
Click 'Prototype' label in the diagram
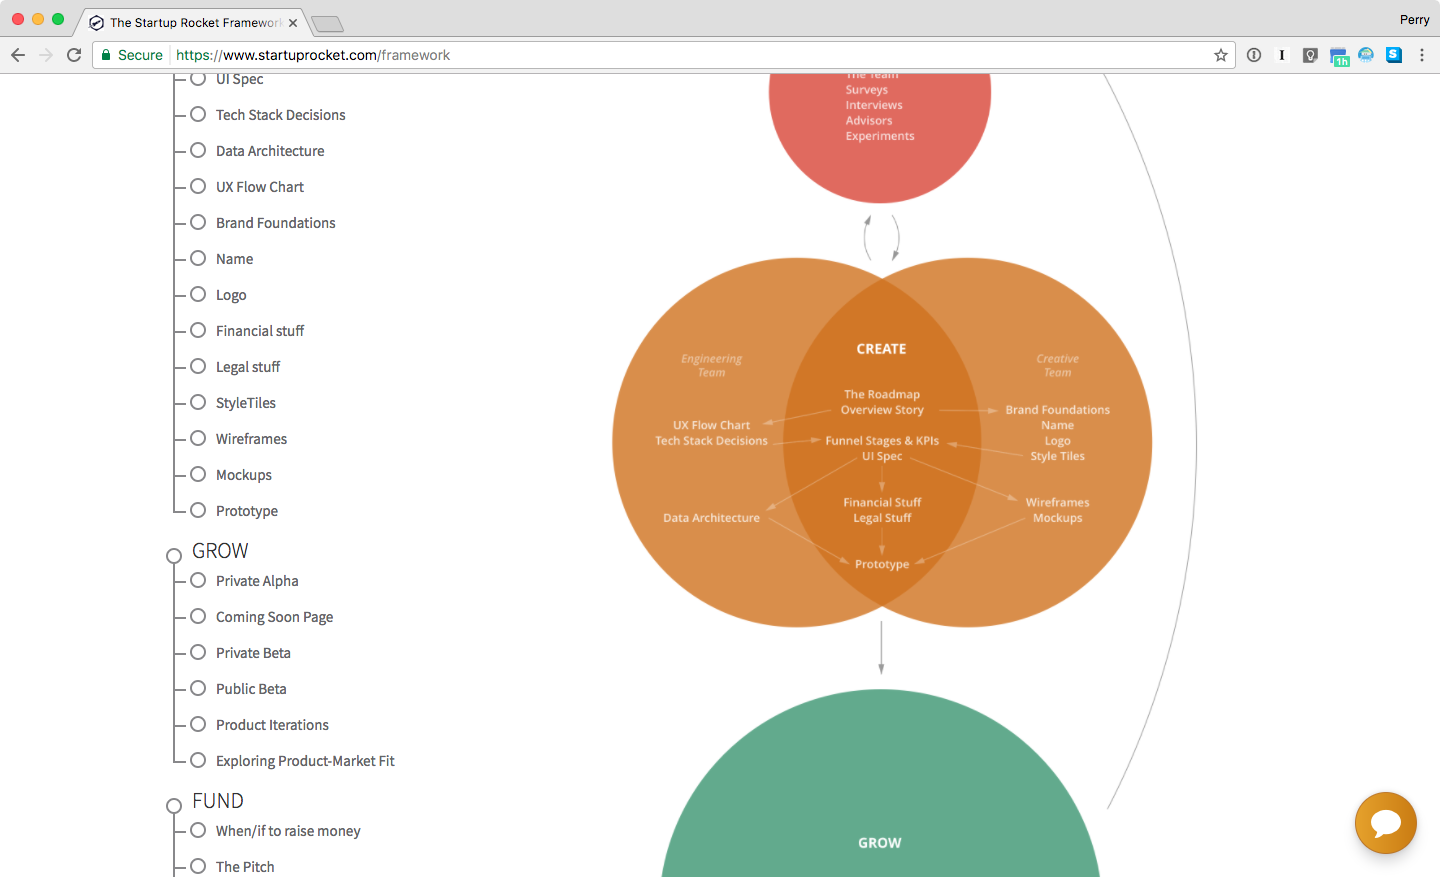pos(882,564)
